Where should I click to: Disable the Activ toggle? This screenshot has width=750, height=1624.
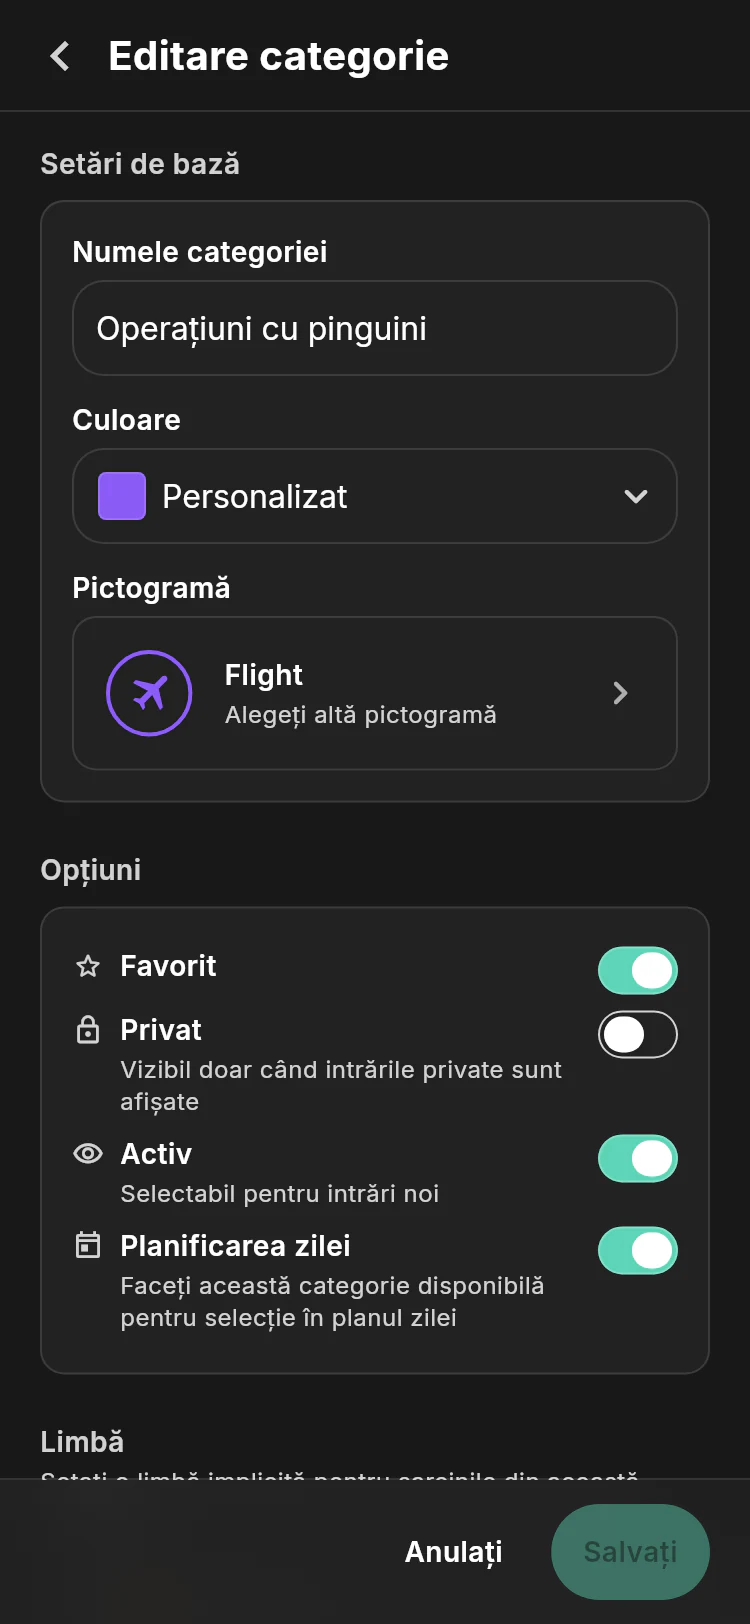pos(638,1158)
